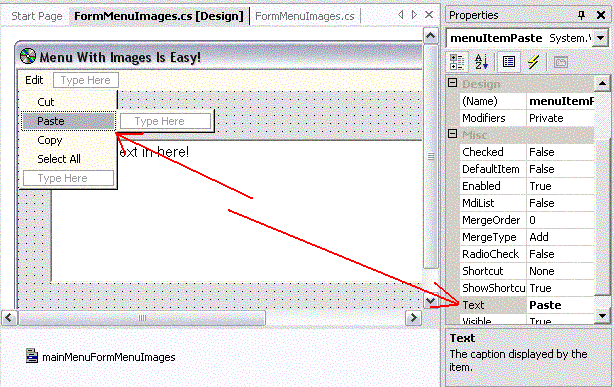Select the FormMenuImages.cs [Design] tab

point(159,16)
